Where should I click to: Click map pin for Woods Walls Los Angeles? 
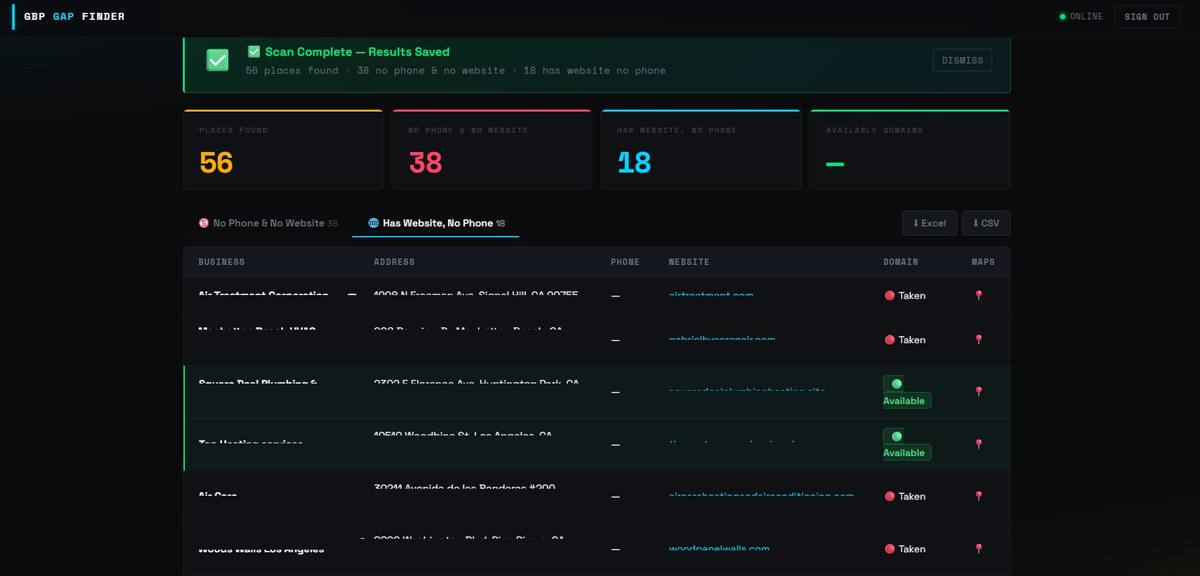978,548
